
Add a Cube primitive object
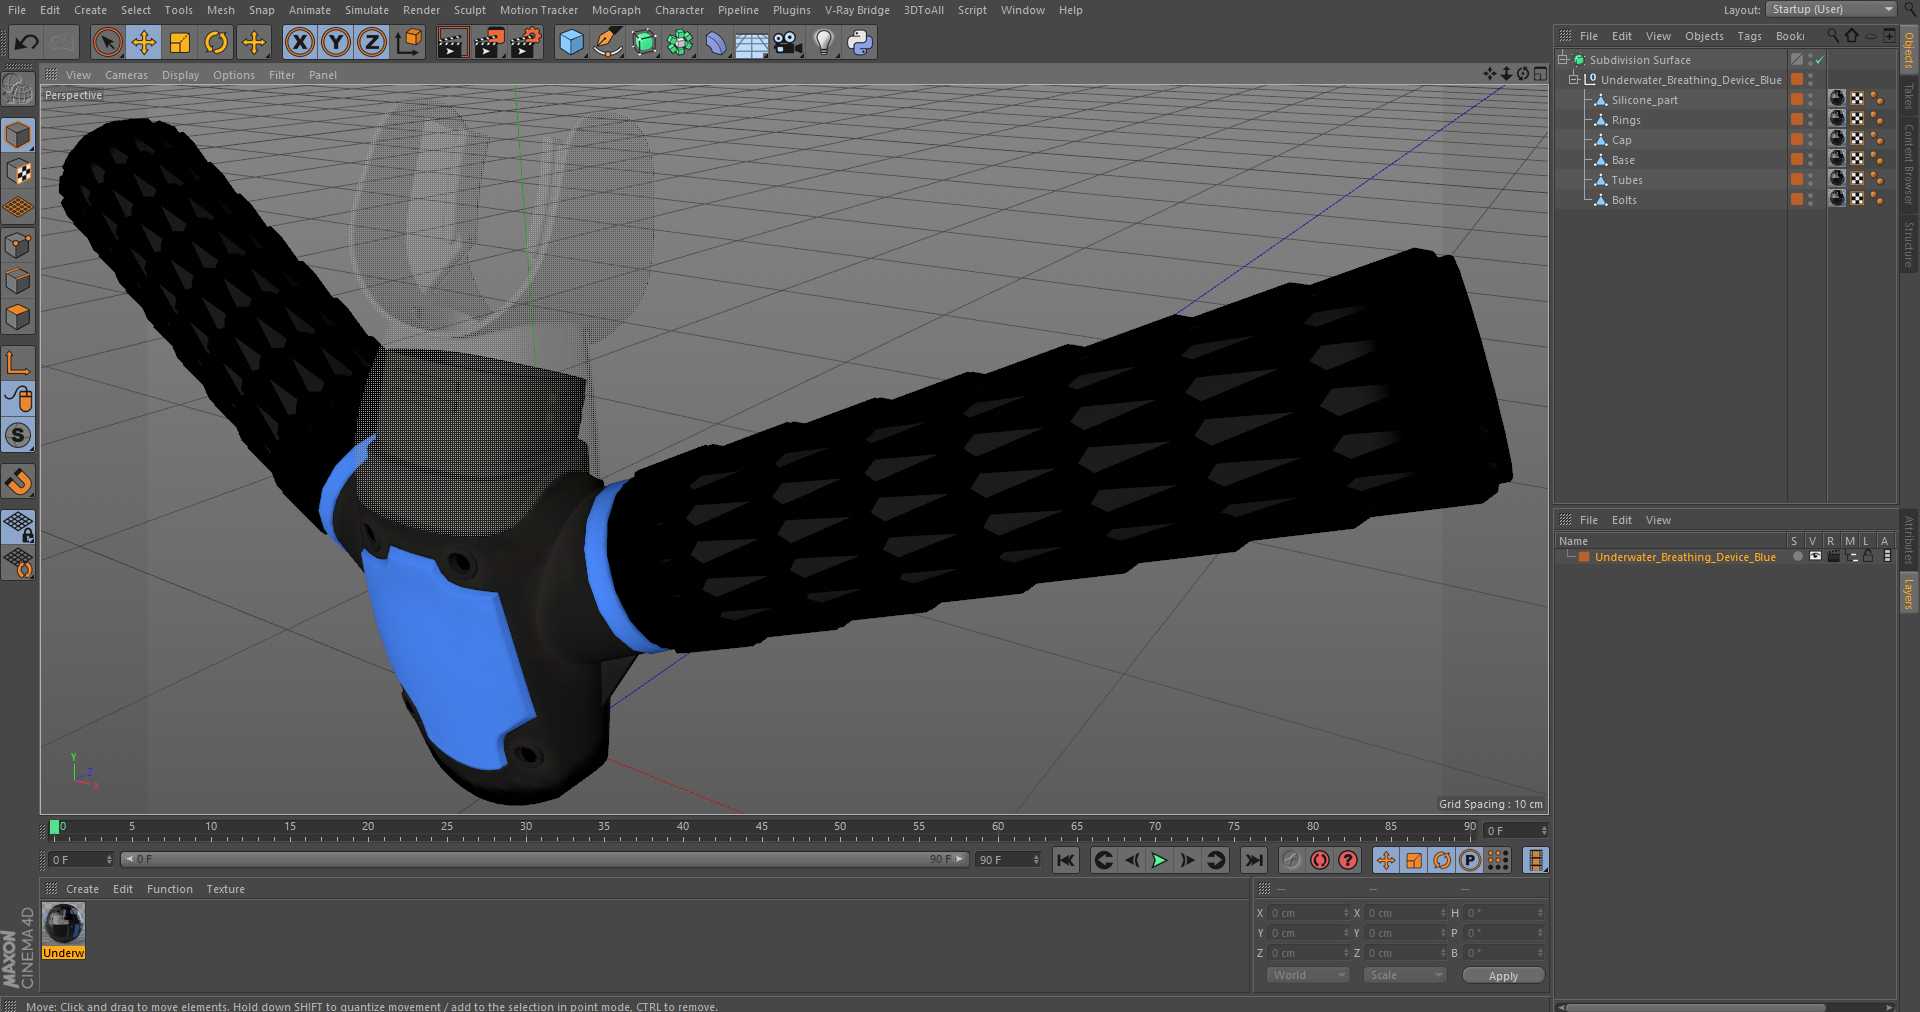point(571,42)
